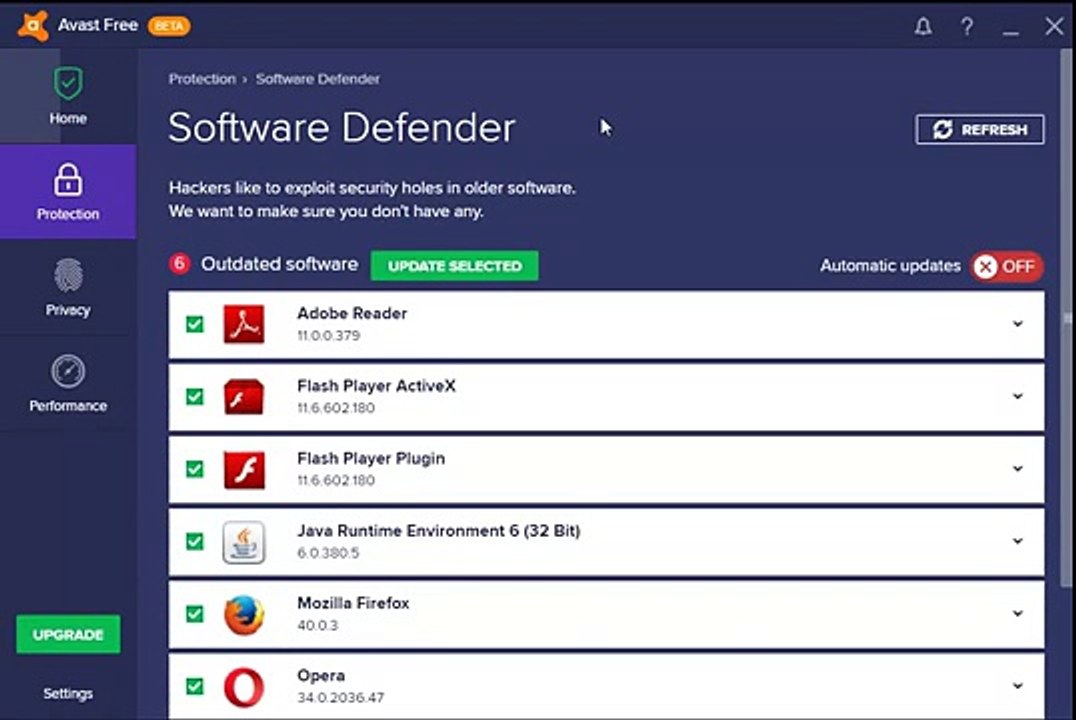
Task: Click the green Upgrade button
Action: [x=68, y=634]
